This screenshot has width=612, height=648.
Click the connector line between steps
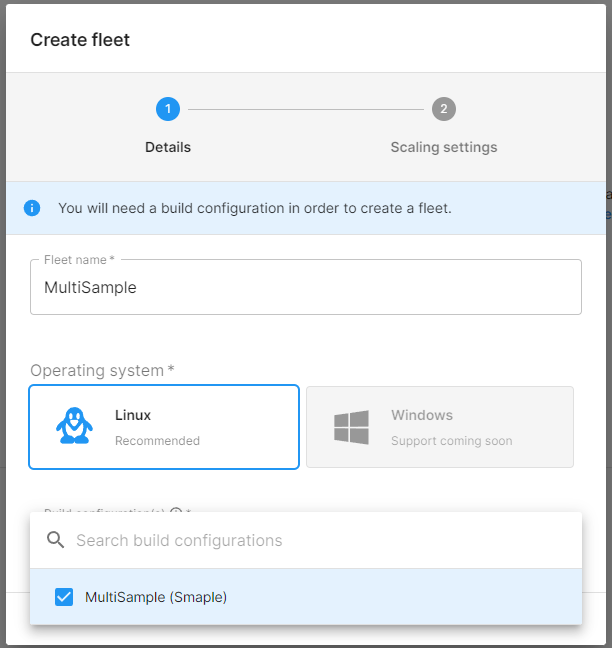pos(306,109)
